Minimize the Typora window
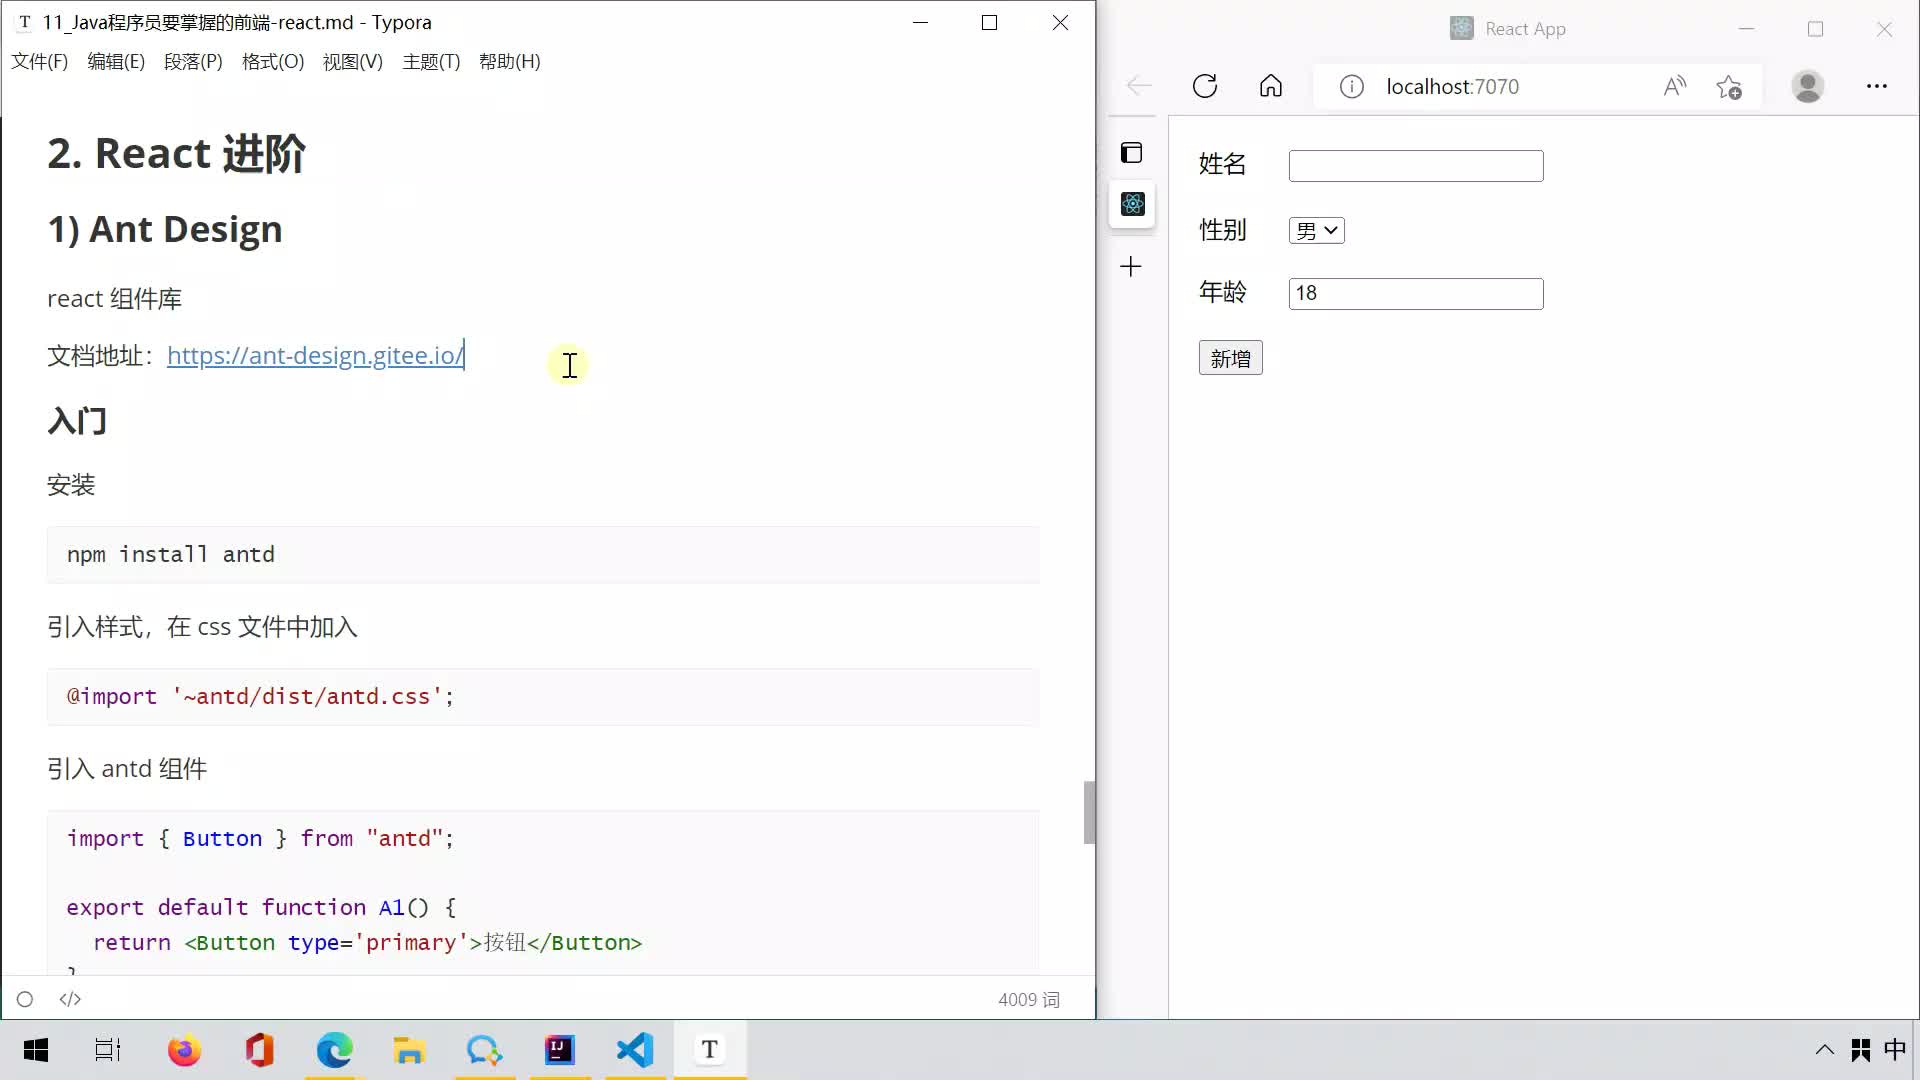This screenshot has height=1080, width=1920. pyautogui.click(x=921, y=23)
